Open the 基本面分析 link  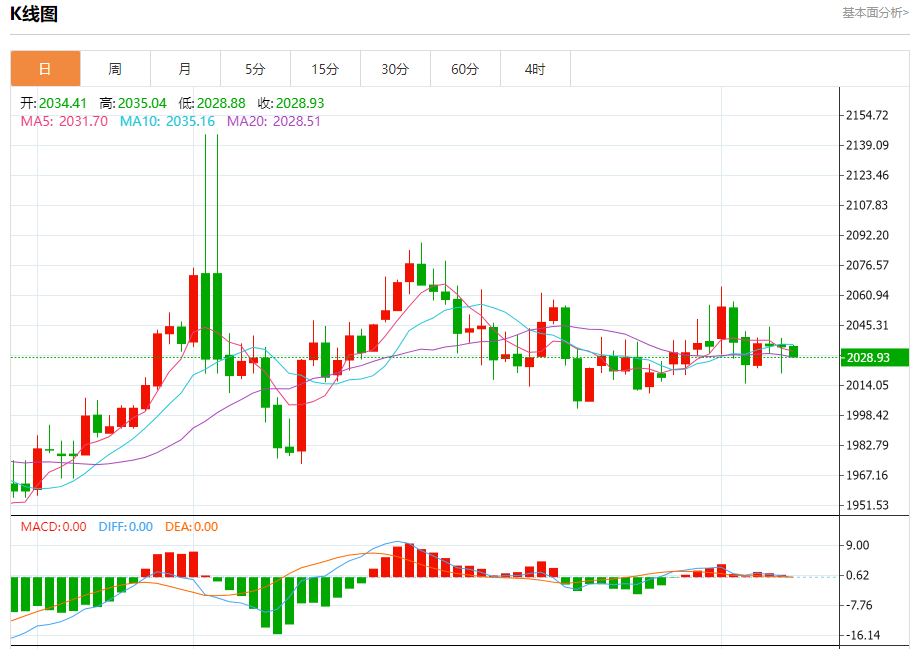[x=875, y=12]
